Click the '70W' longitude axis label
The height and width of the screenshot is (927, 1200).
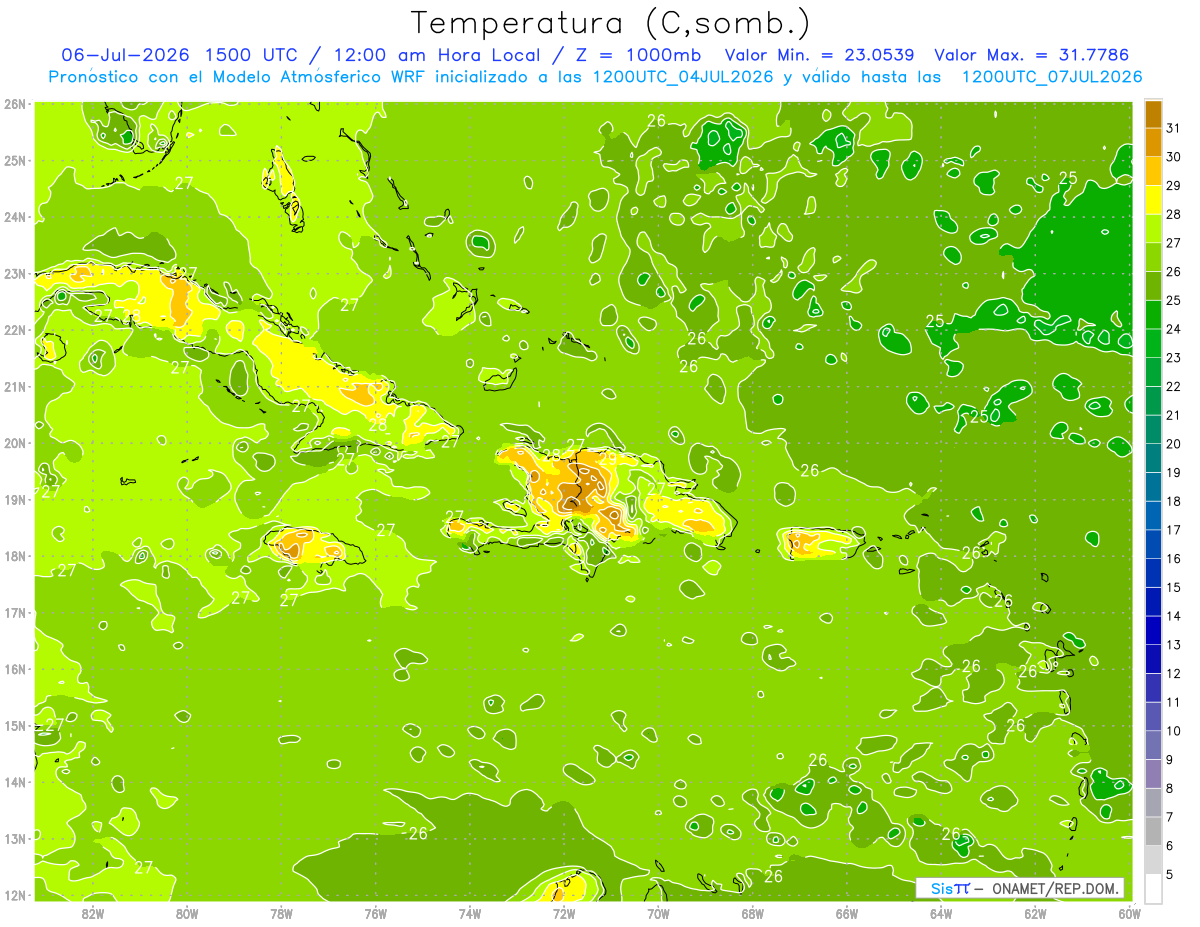[658, 912]
